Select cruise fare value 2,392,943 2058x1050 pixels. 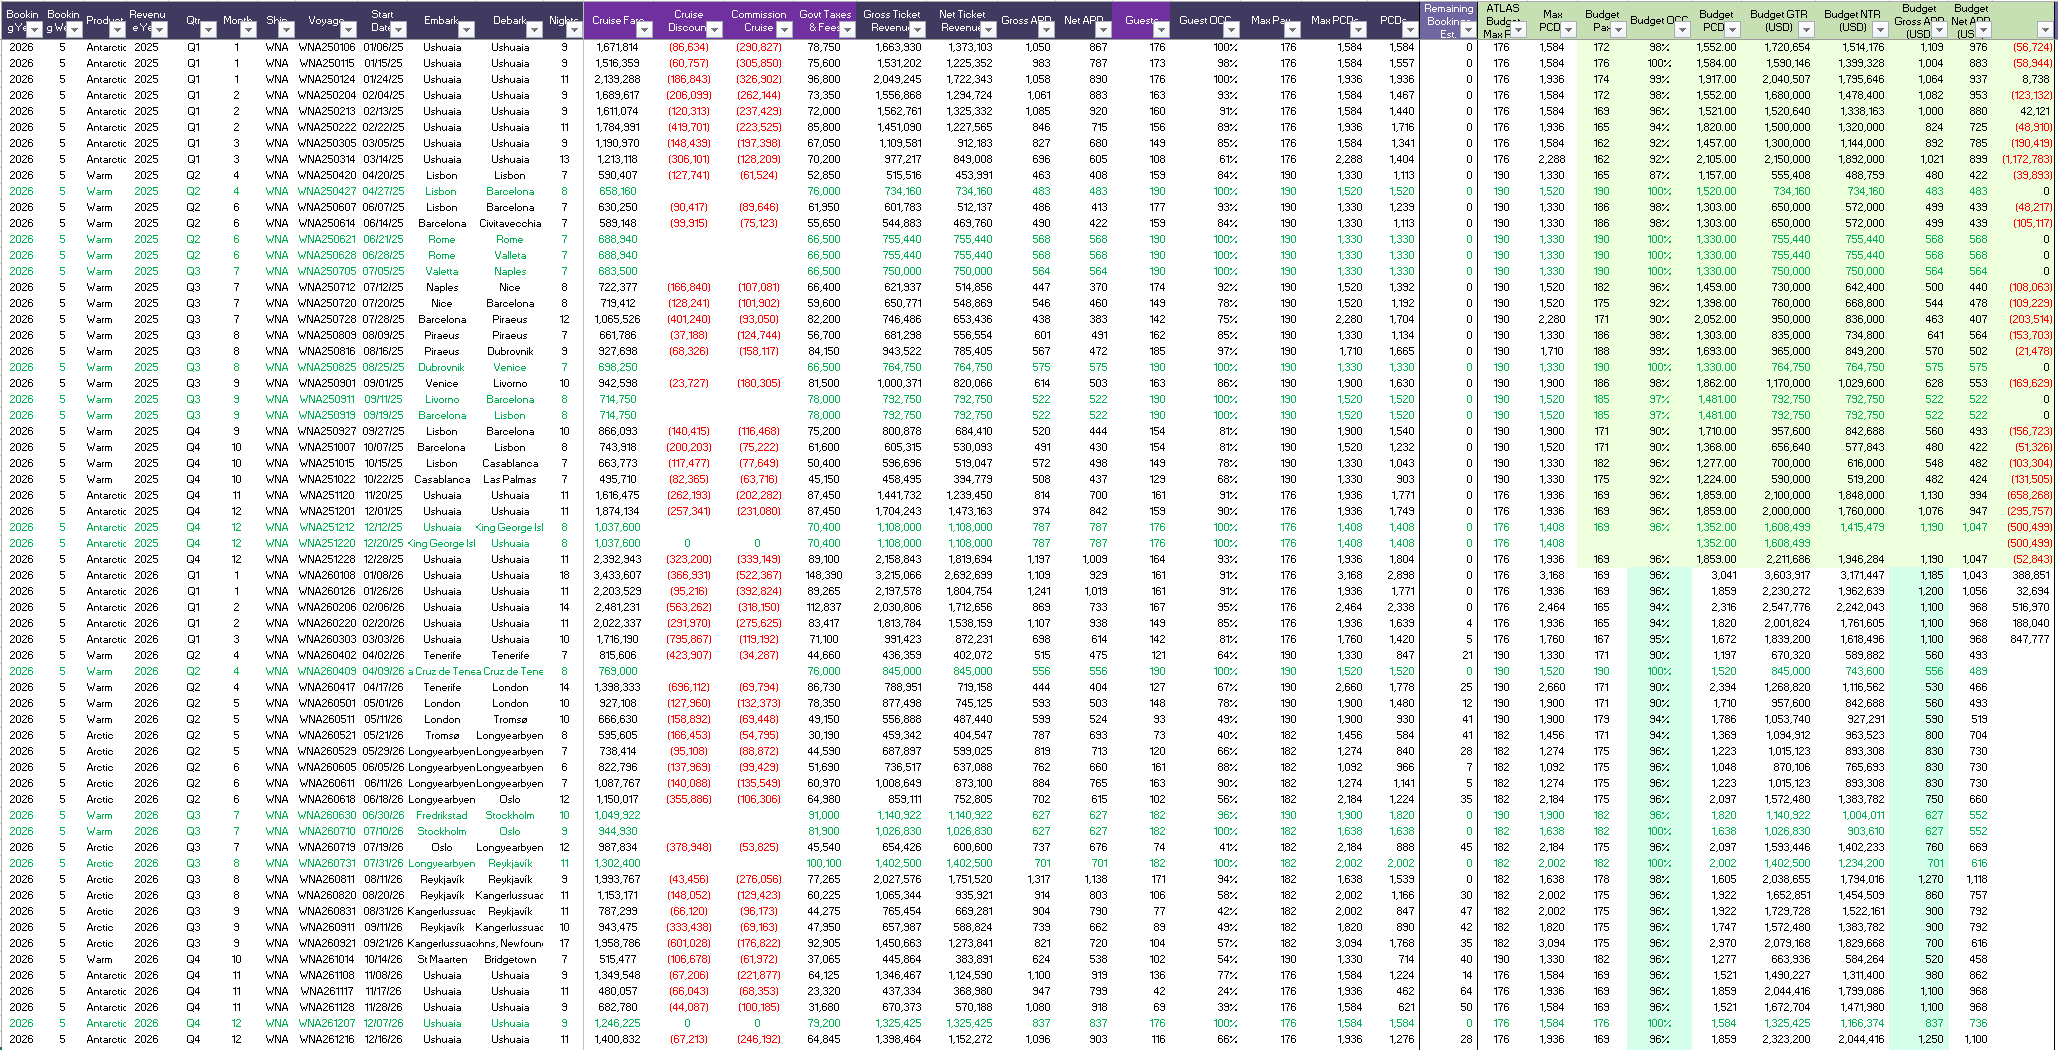click(617, 559)
